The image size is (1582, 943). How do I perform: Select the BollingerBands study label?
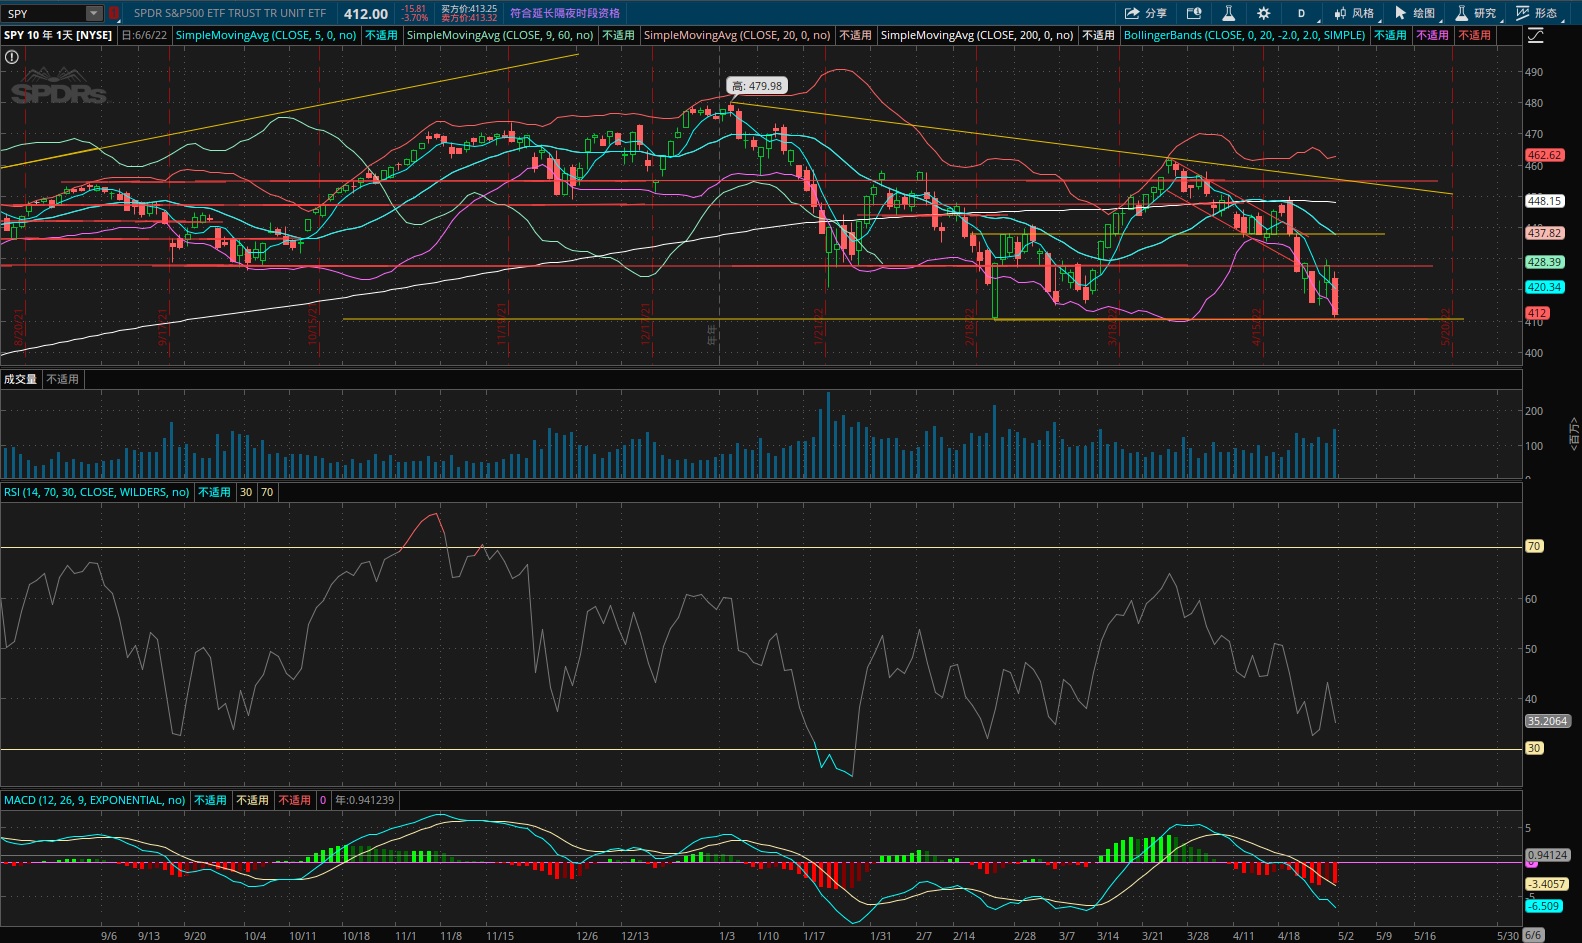[x=1244, y=35]
